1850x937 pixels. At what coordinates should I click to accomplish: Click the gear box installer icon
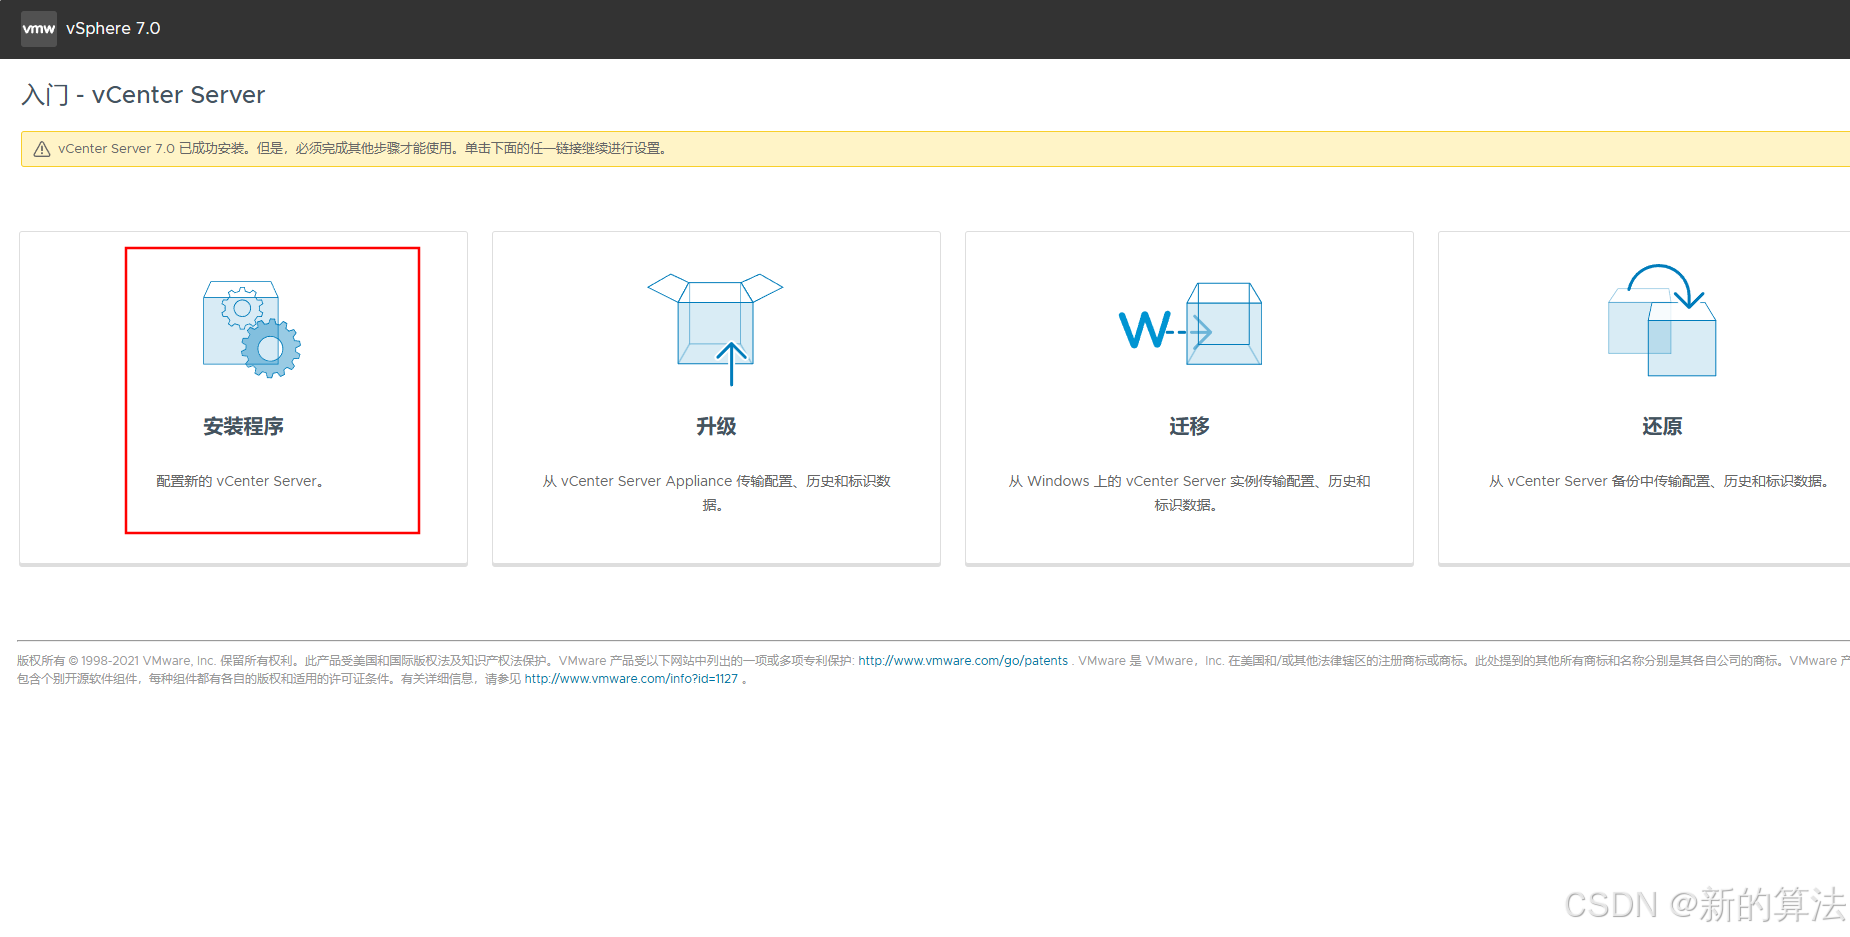coord(252,329)
